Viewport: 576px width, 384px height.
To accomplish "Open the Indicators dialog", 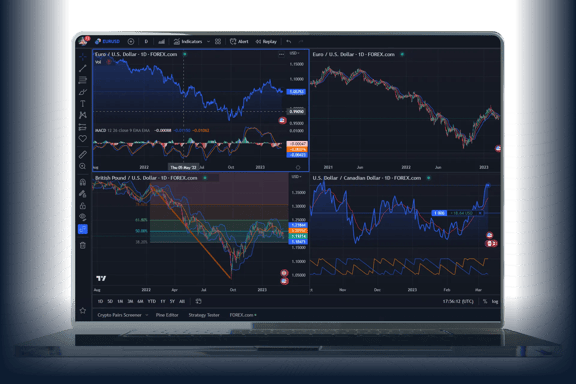I will 188,42.
